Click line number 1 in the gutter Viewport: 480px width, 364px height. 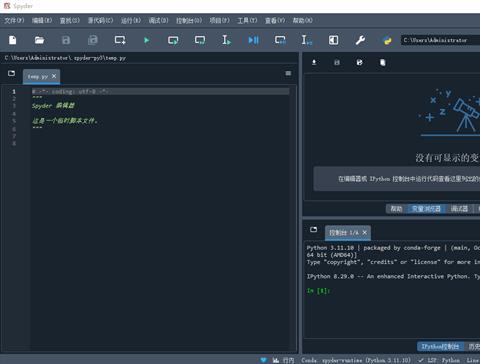[x=14, y=91]
